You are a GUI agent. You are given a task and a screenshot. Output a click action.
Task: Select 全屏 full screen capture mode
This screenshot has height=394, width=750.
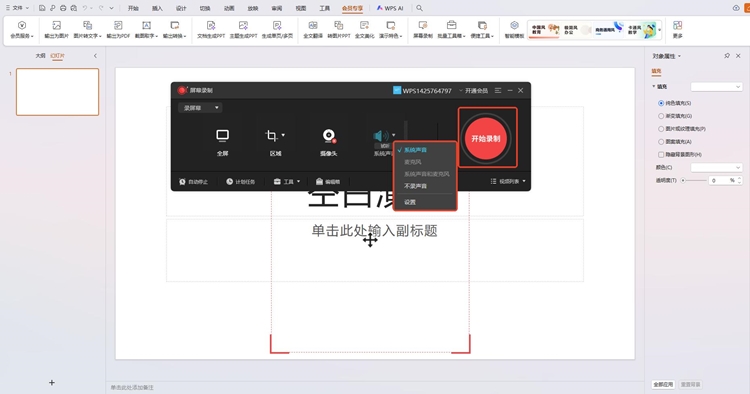[222, 142]
